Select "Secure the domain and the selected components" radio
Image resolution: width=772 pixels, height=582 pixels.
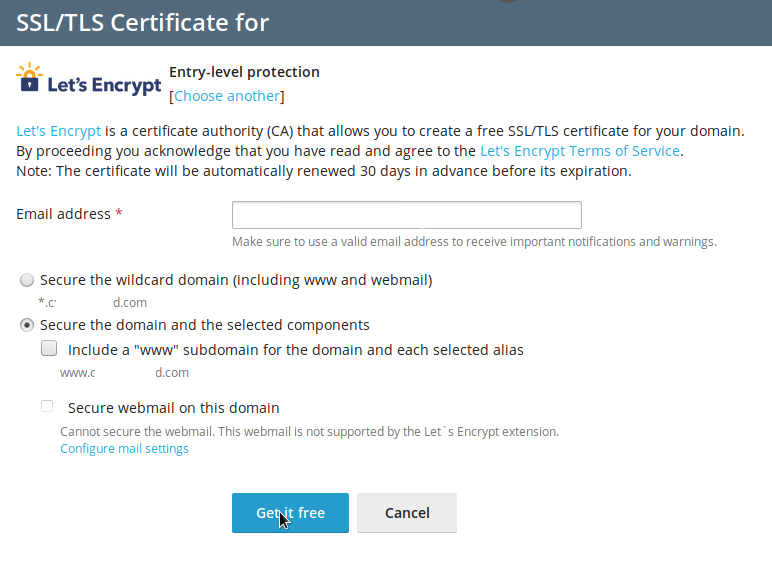click(27, 325)
